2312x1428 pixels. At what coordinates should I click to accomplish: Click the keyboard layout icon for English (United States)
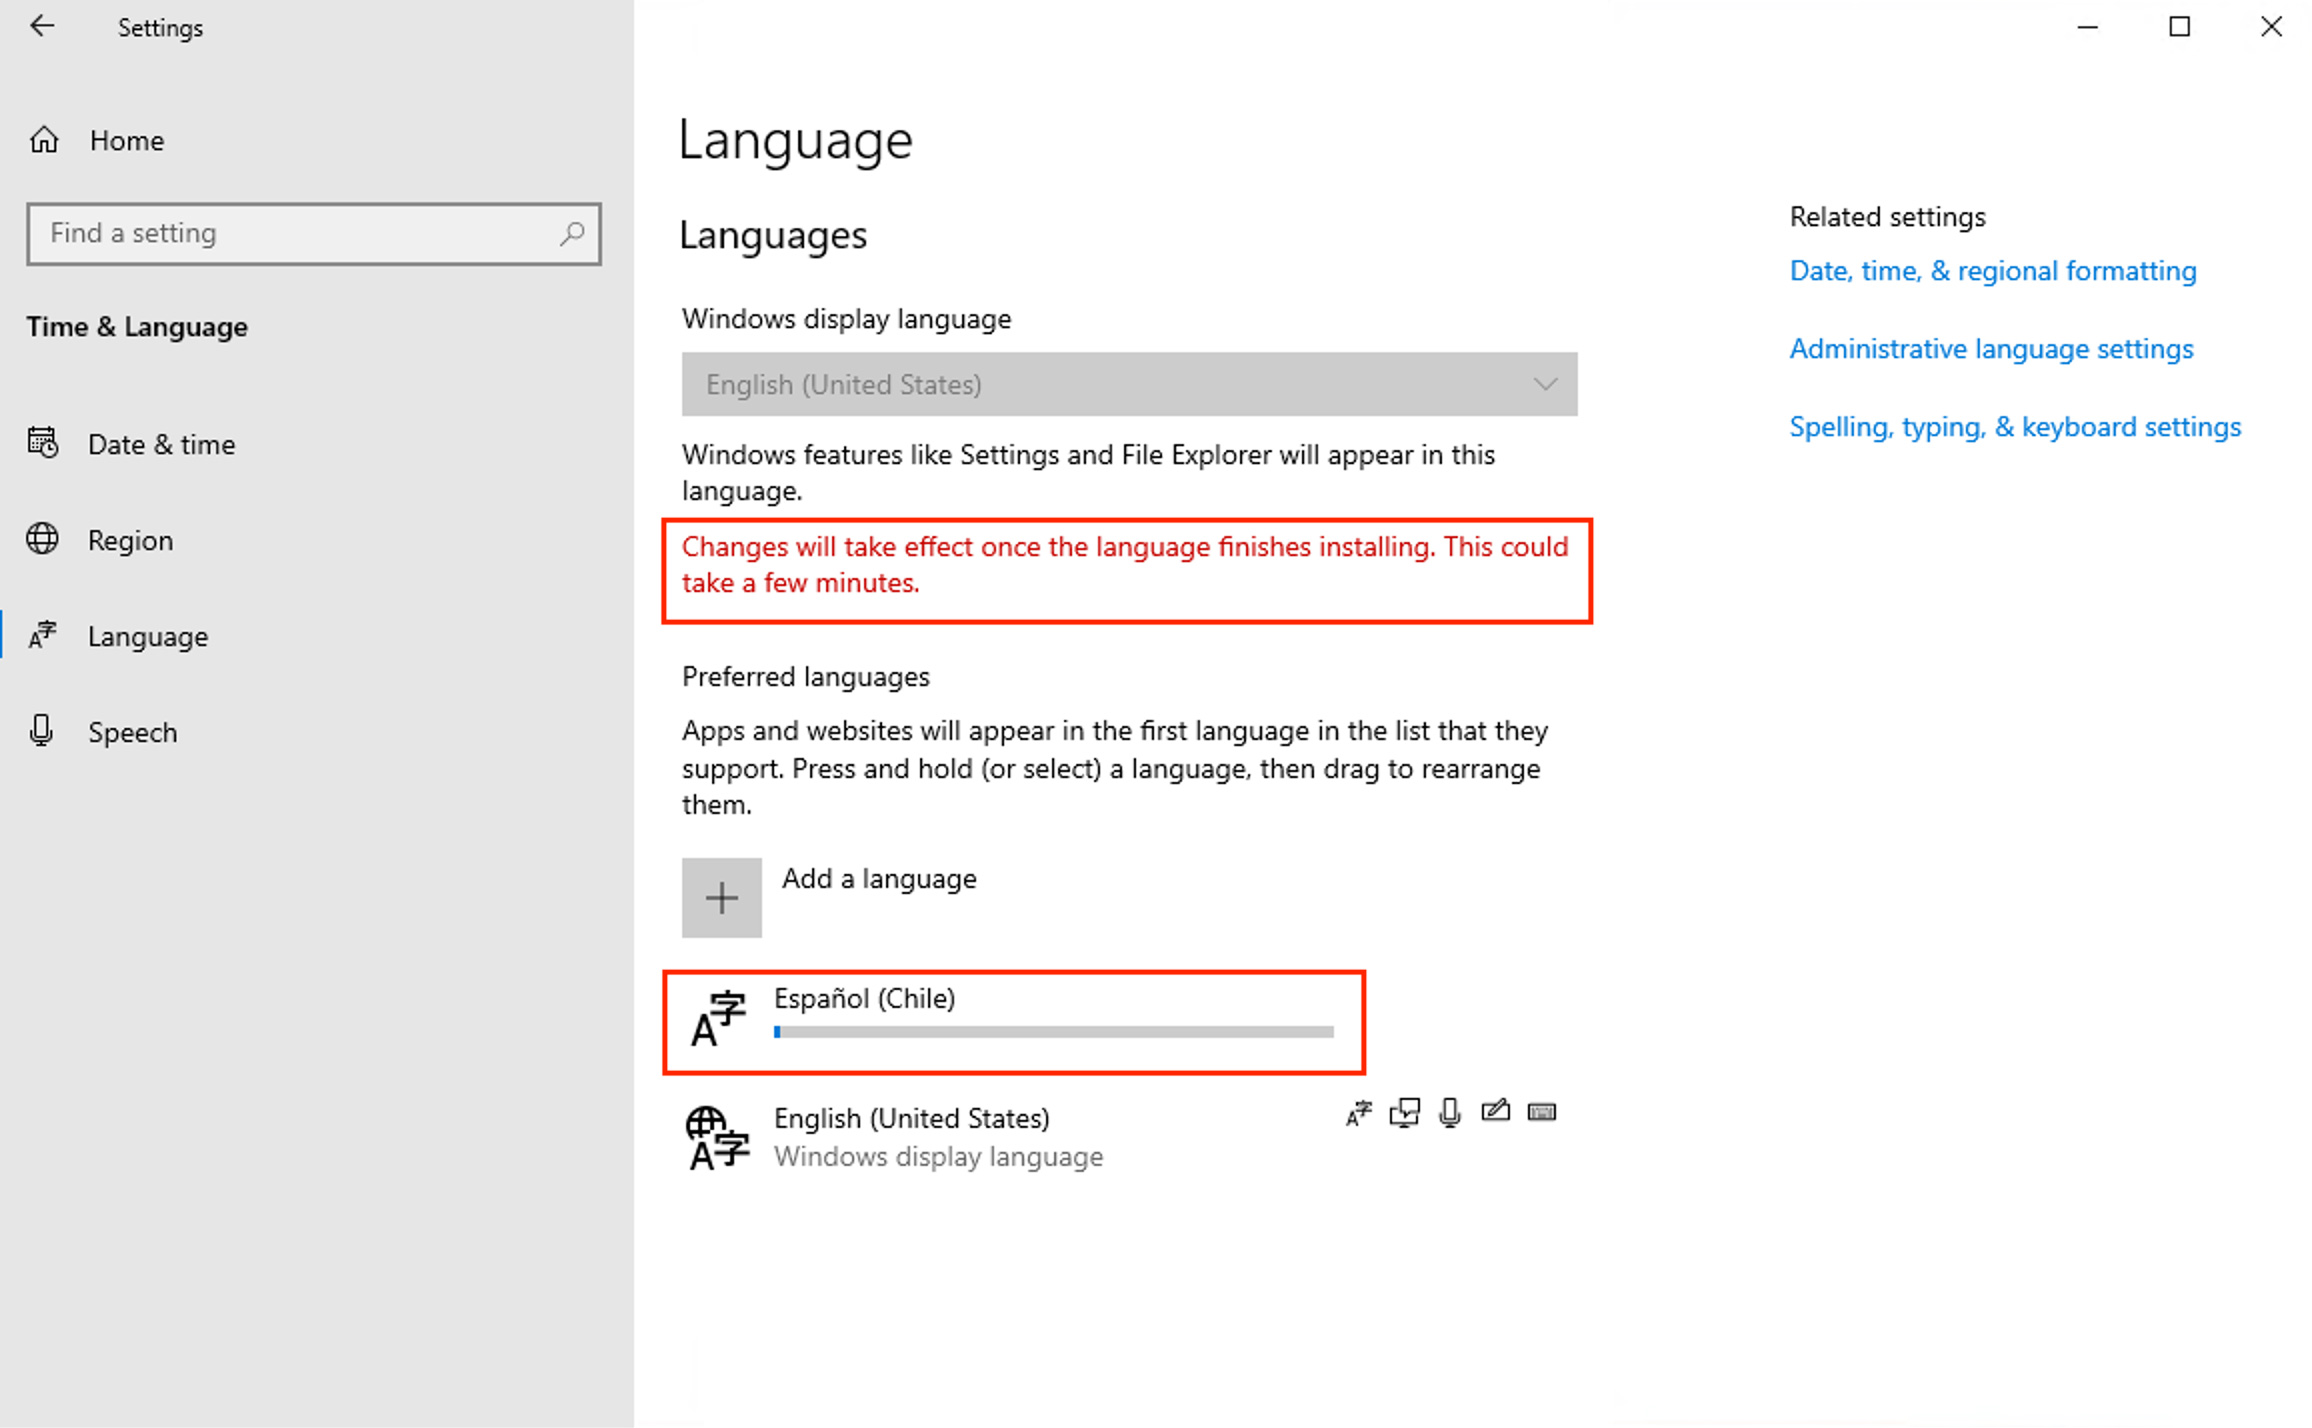tap(1539, 1111)
